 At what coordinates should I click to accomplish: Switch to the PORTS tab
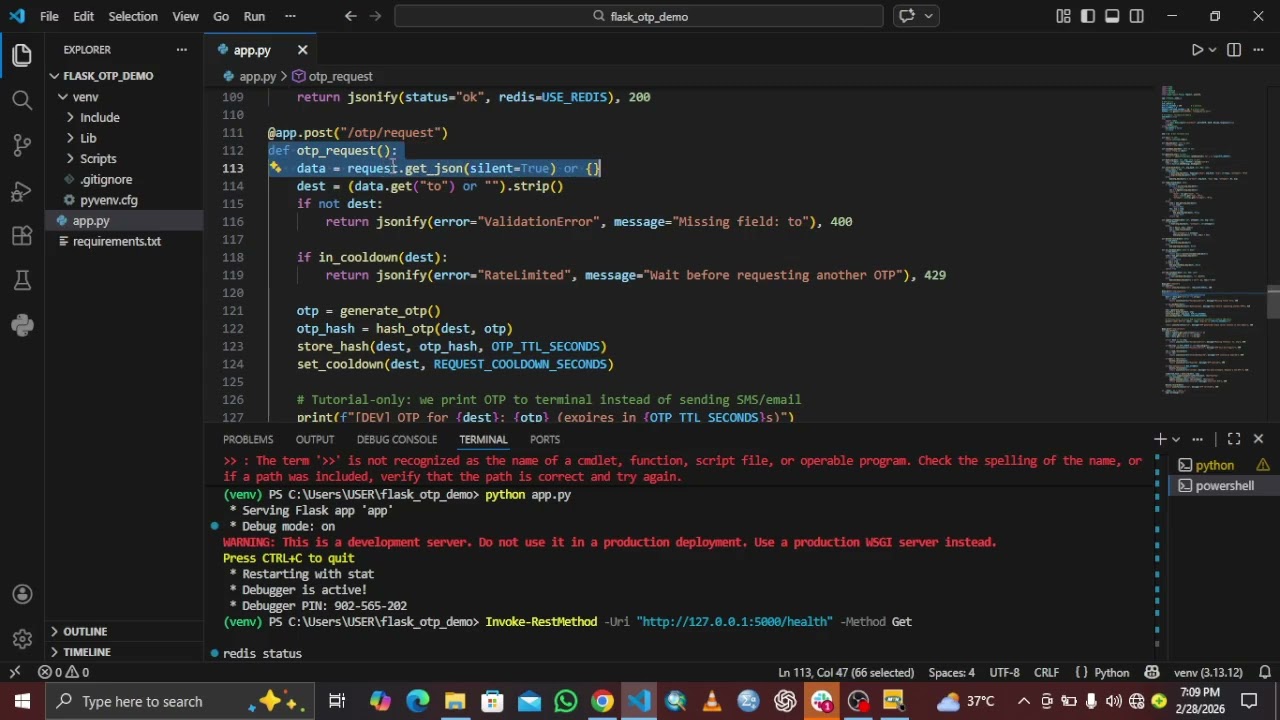coord(545,440)
